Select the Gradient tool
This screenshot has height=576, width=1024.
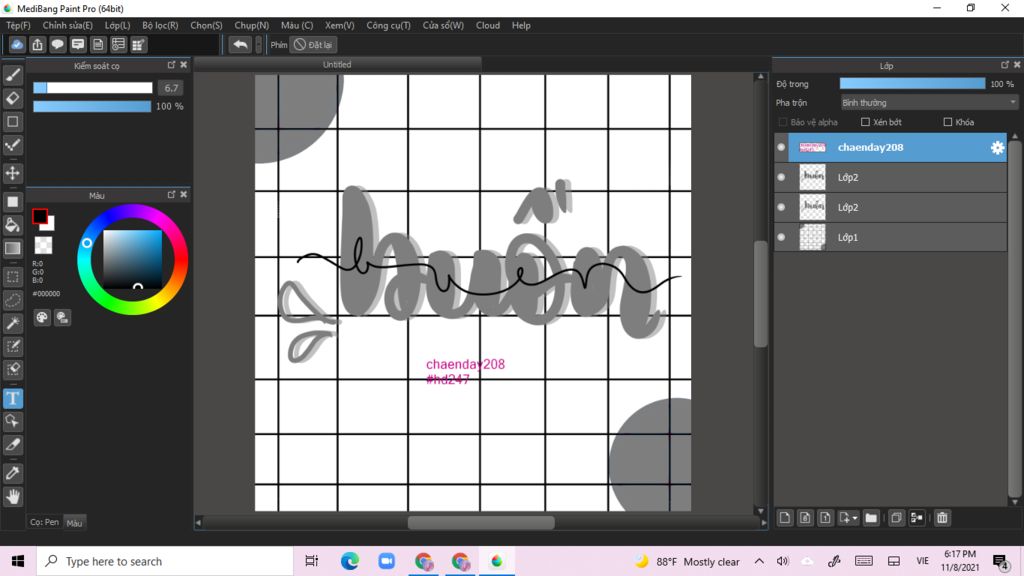tap(12, 248)
